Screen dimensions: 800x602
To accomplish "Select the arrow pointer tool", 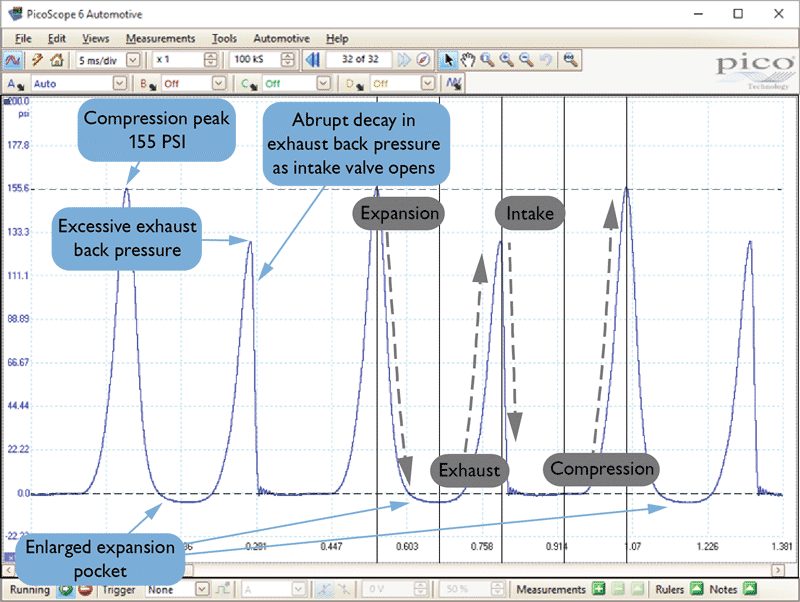I will (447, 60).
